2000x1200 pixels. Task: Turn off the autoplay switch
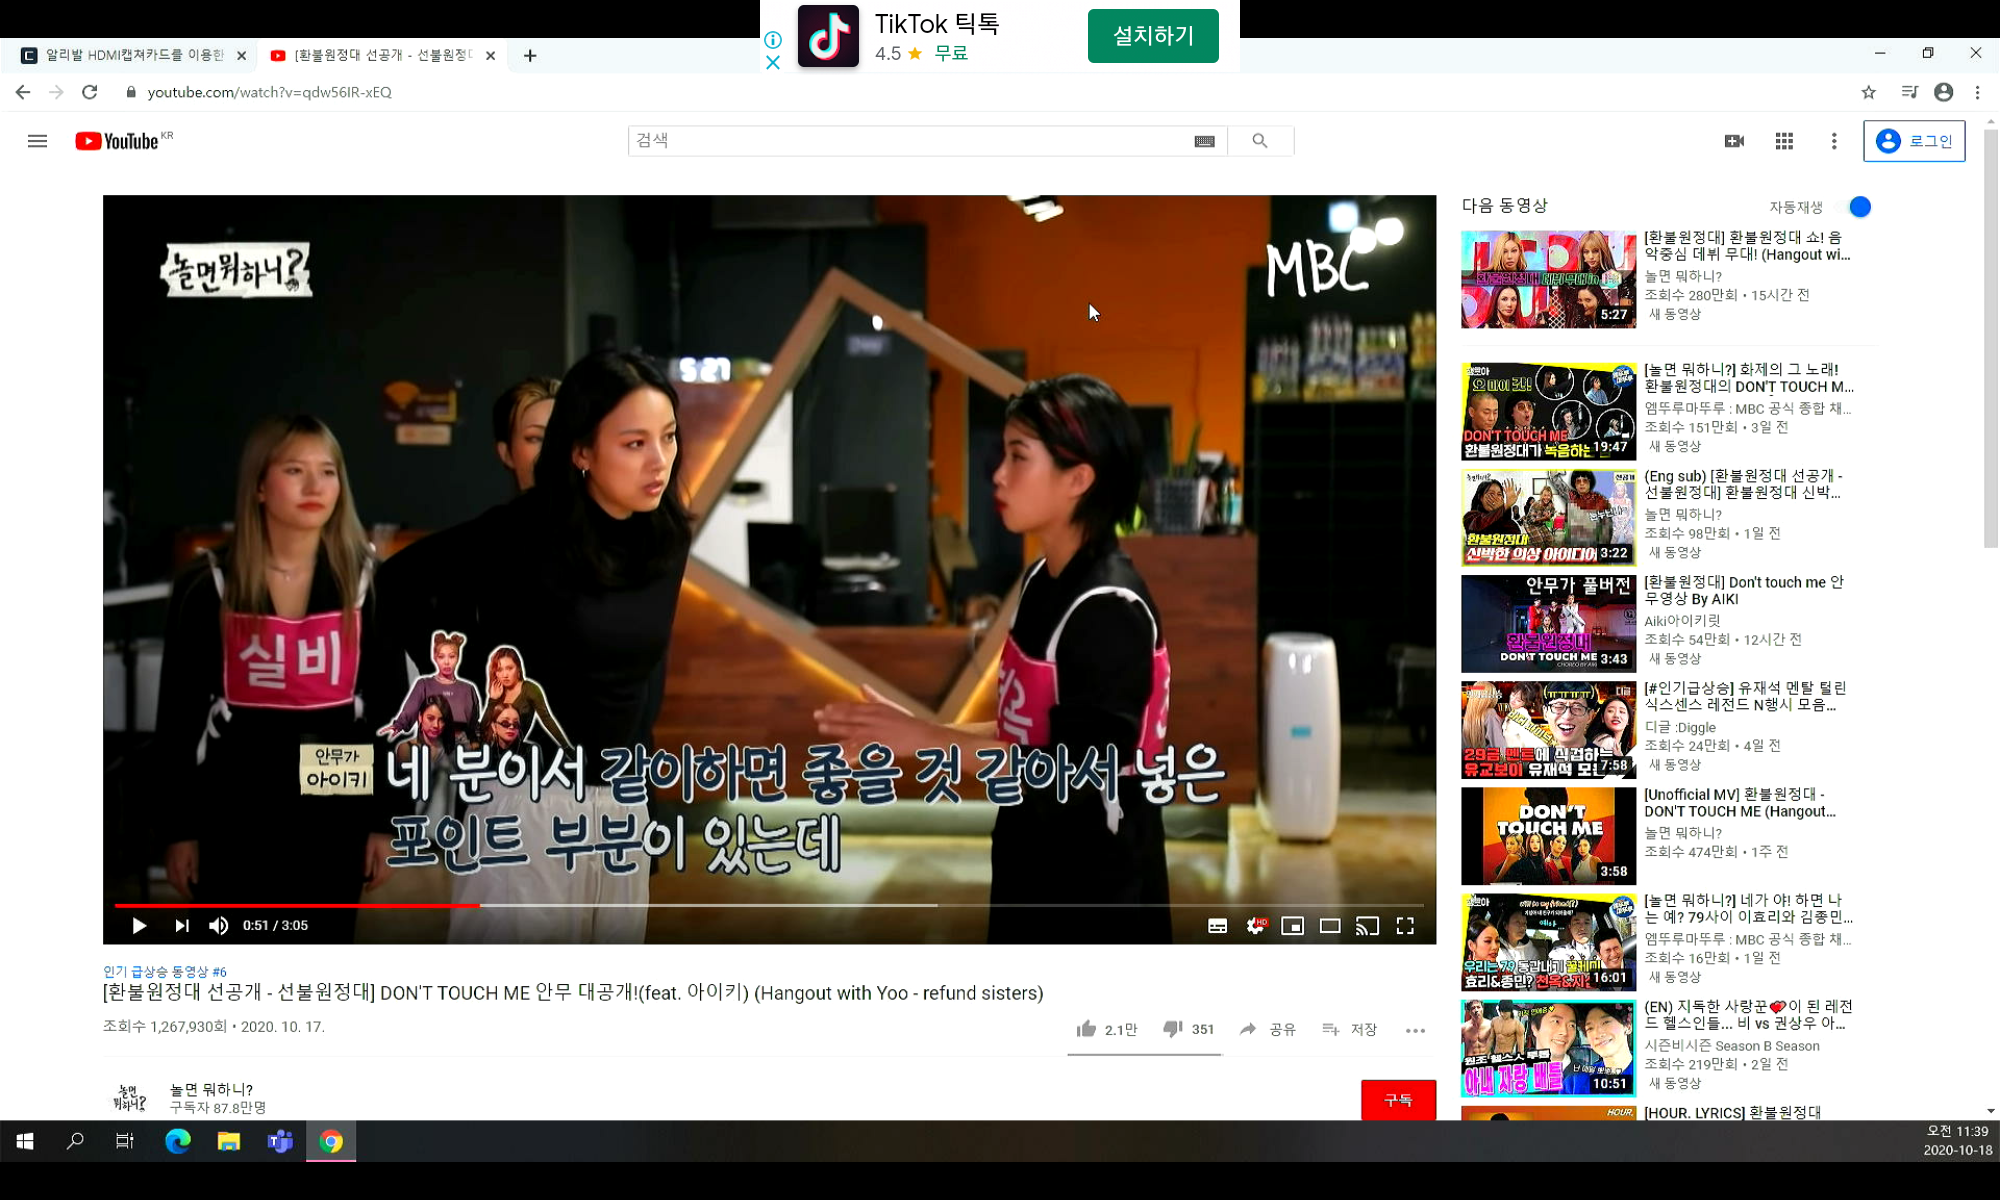[1857, 207]
